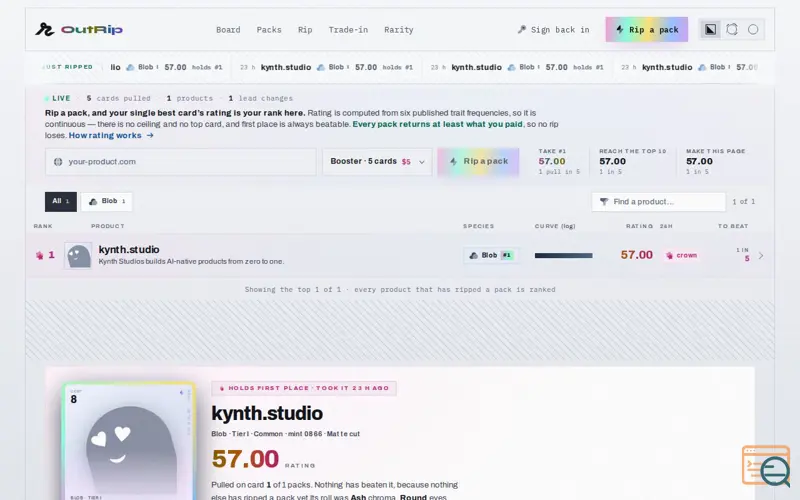Select the Blob species filter tab

[x=107, y=202]
